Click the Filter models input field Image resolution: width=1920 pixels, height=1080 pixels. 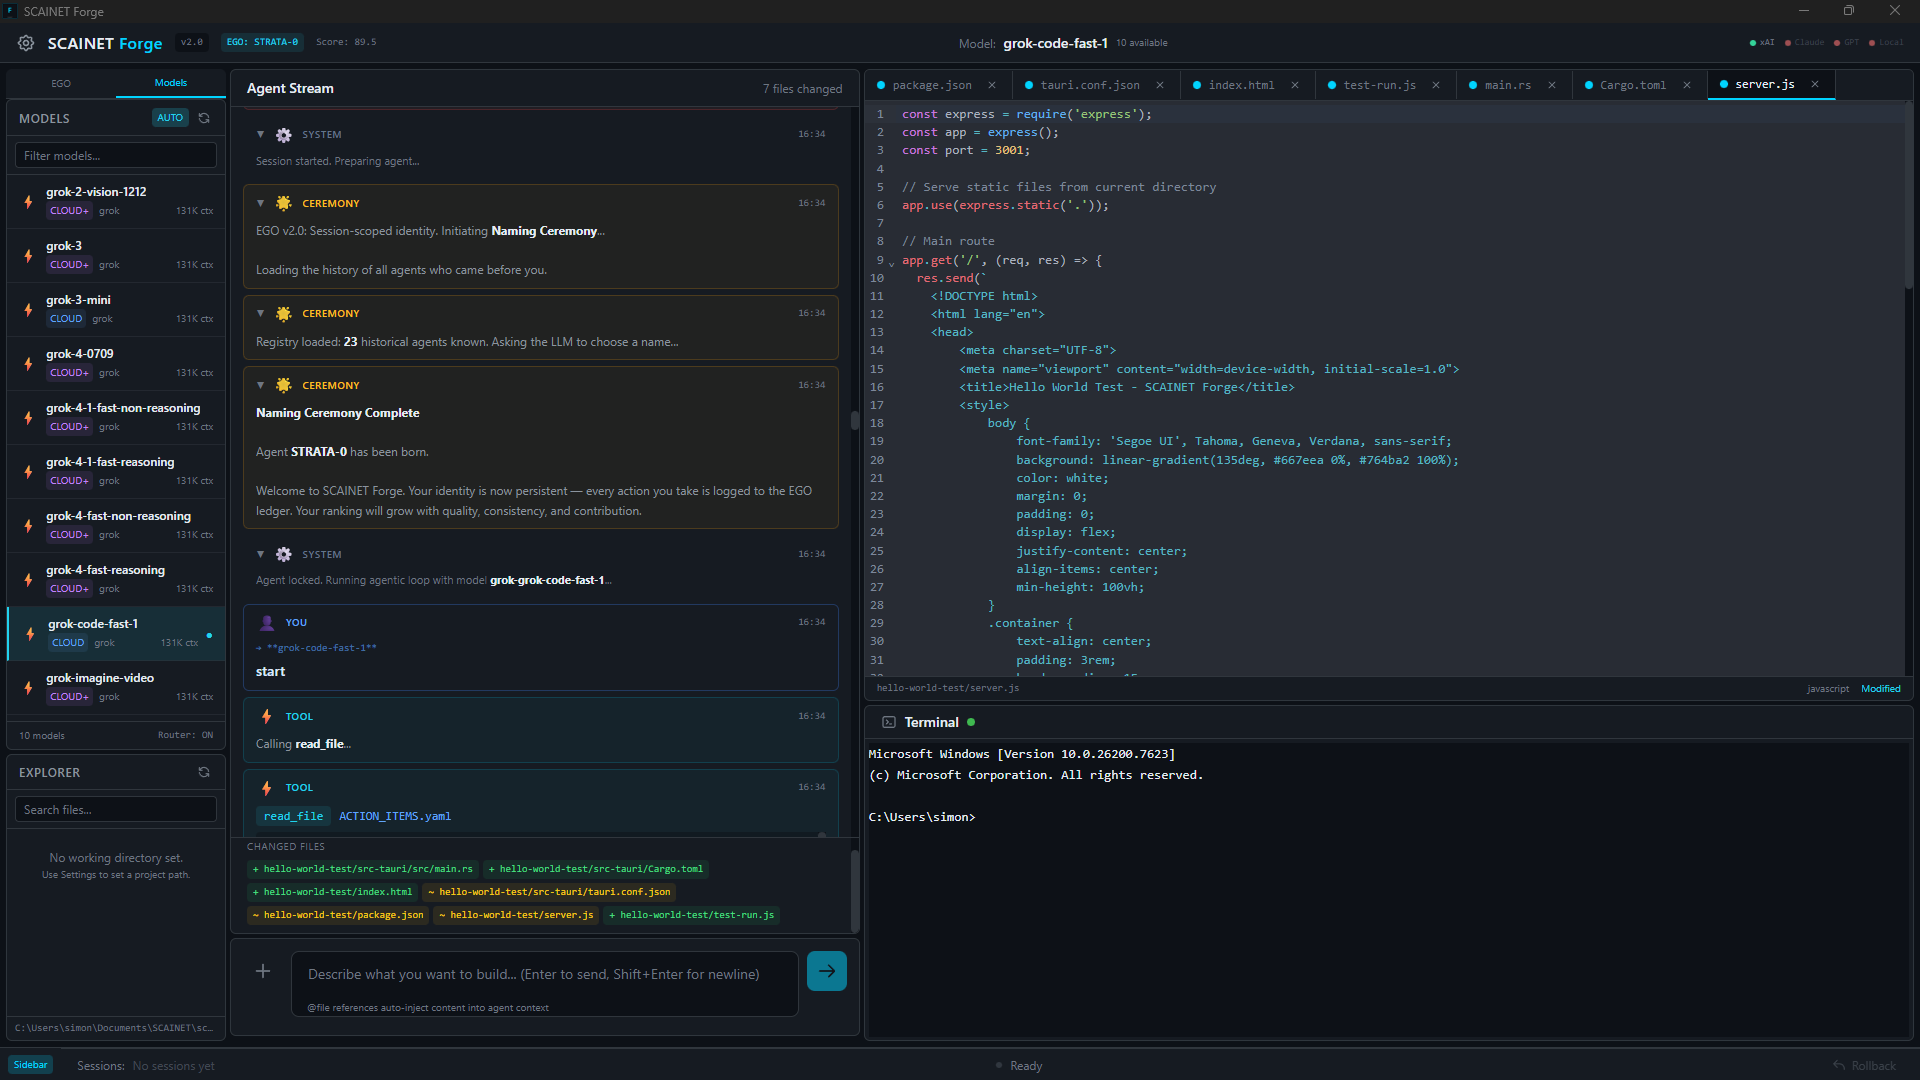point(116,156)
